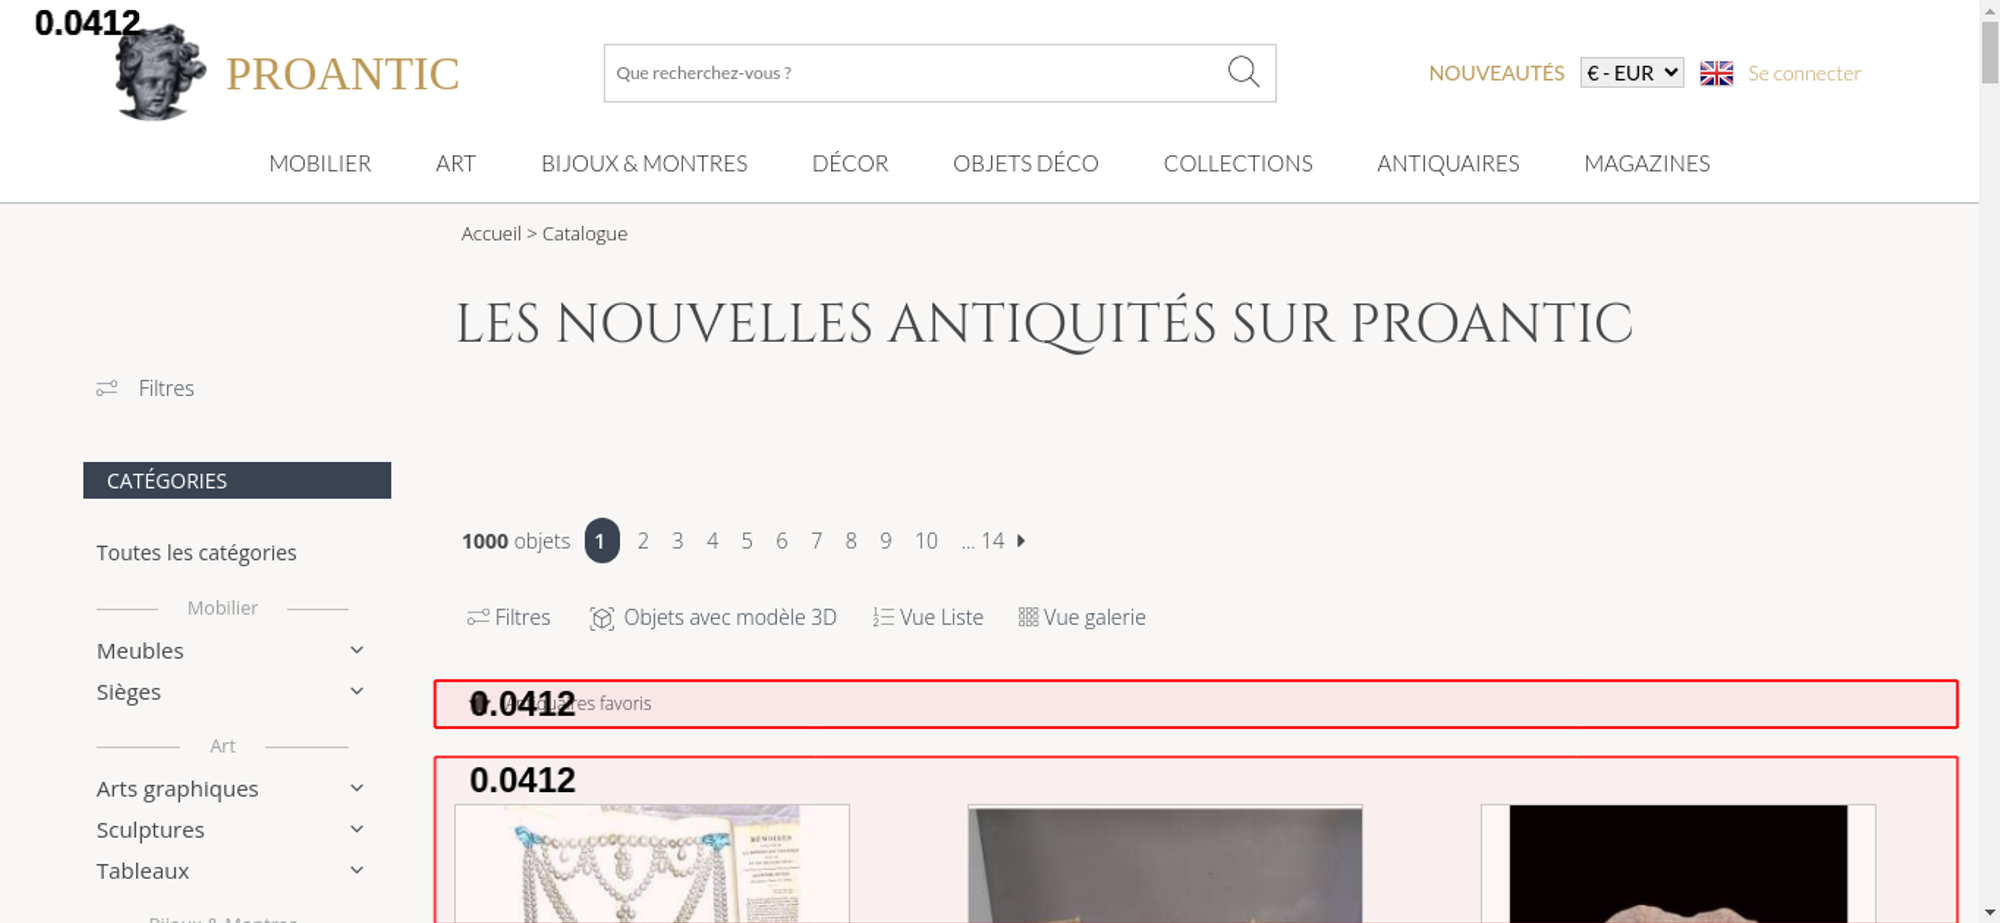The width and height of the screenshot is (2000, 923).
Task: Click the magnifying glass search icon
Action: coord(1243,72)
